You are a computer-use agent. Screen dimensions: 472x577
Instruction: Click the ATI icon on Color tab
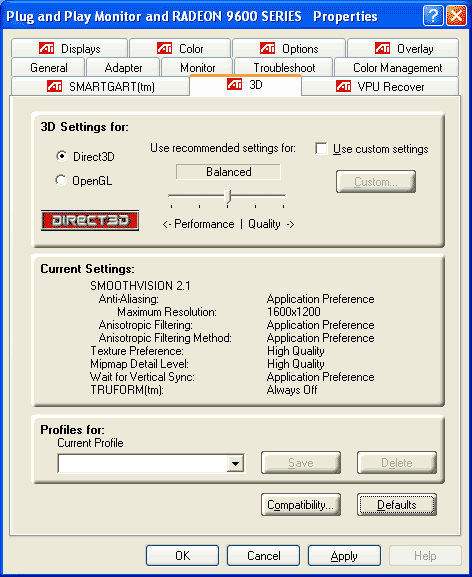(164, 48)
